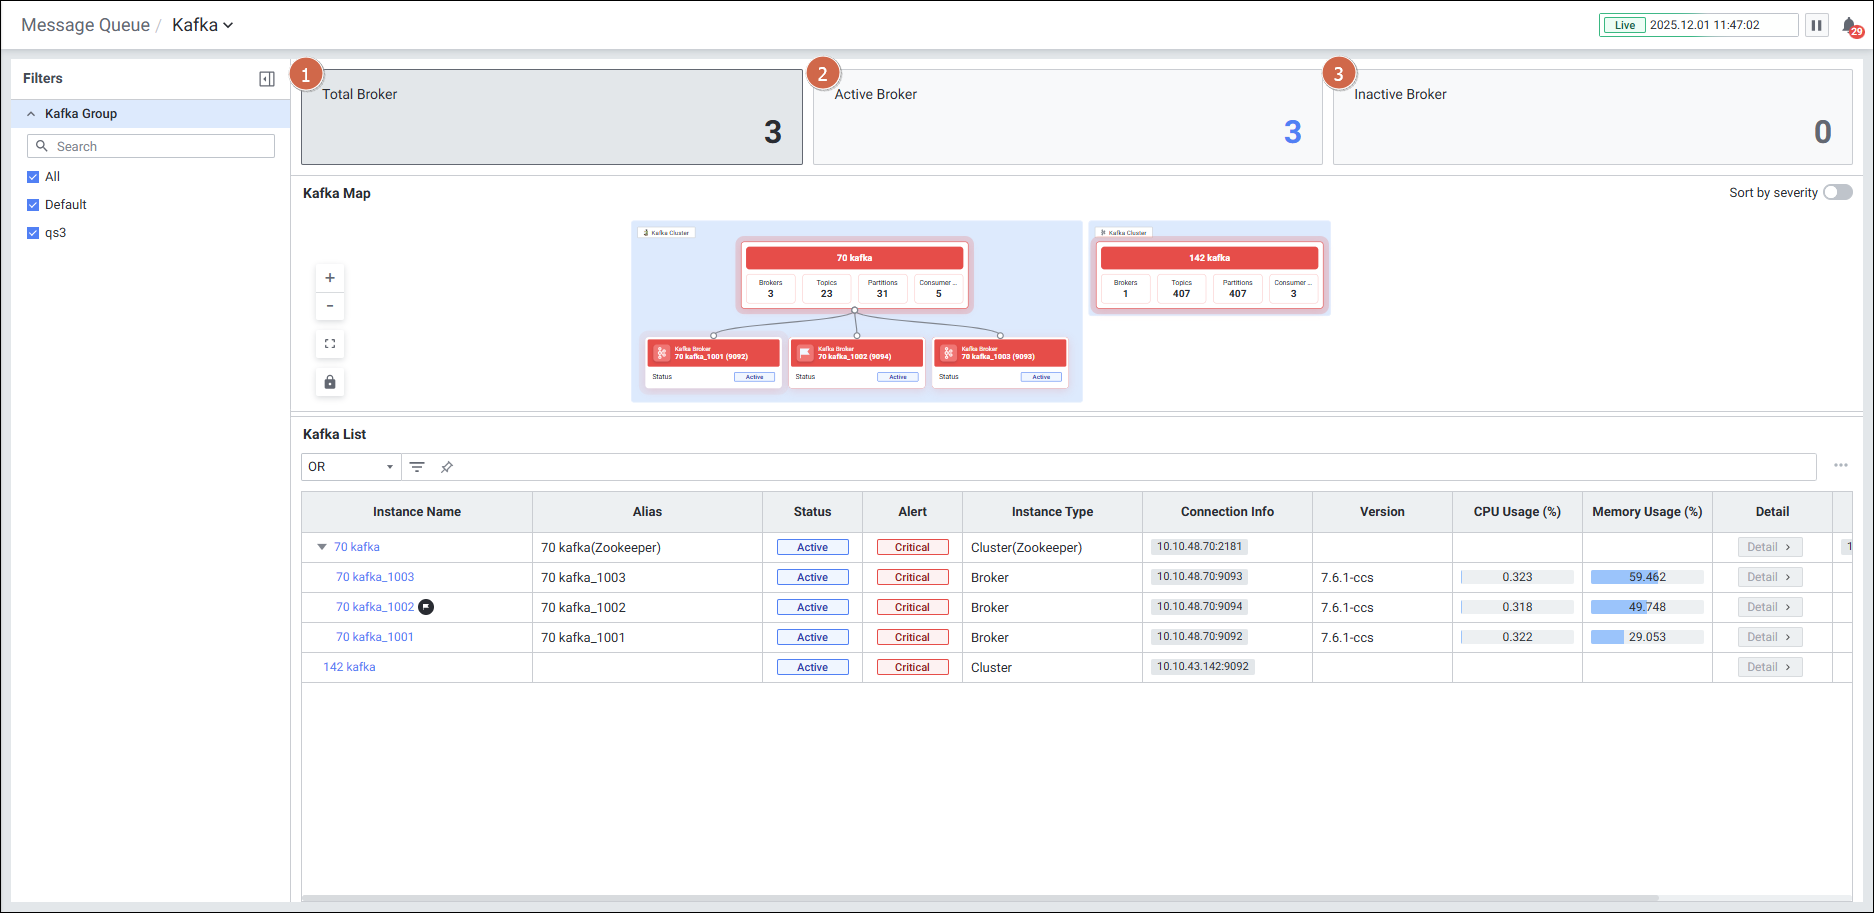Zoom in on the Kafka Map
Image resolution: width=1874 pixels, height=913 pixels.
tap(330, 278)
